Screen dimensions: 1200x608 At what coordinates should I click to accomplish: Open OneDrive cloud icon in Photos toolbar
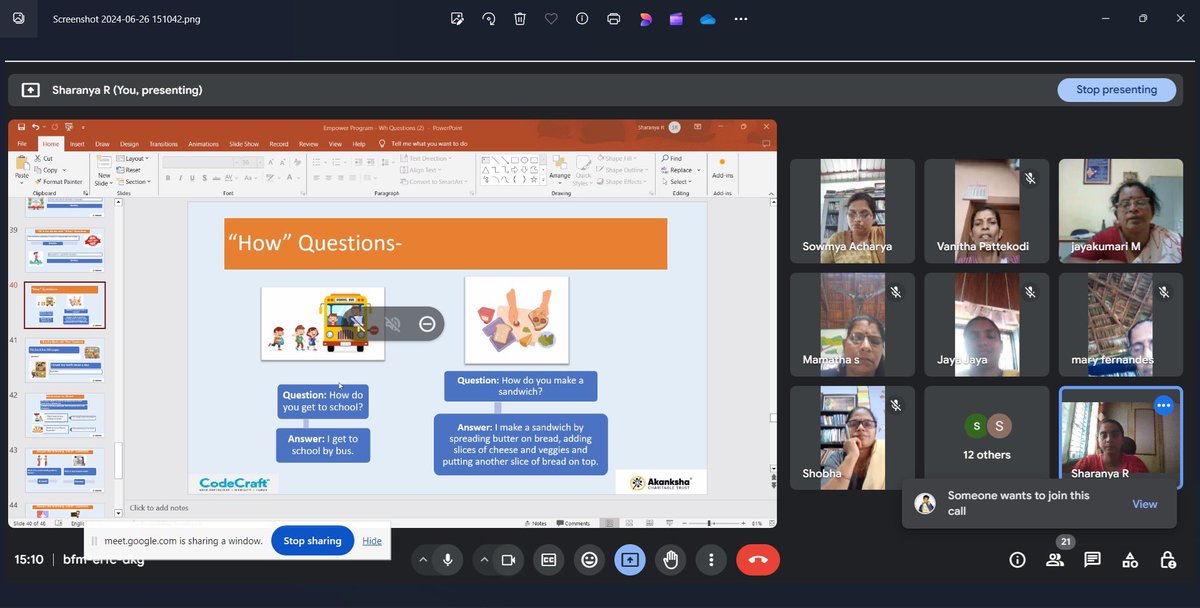coord(708,18)
